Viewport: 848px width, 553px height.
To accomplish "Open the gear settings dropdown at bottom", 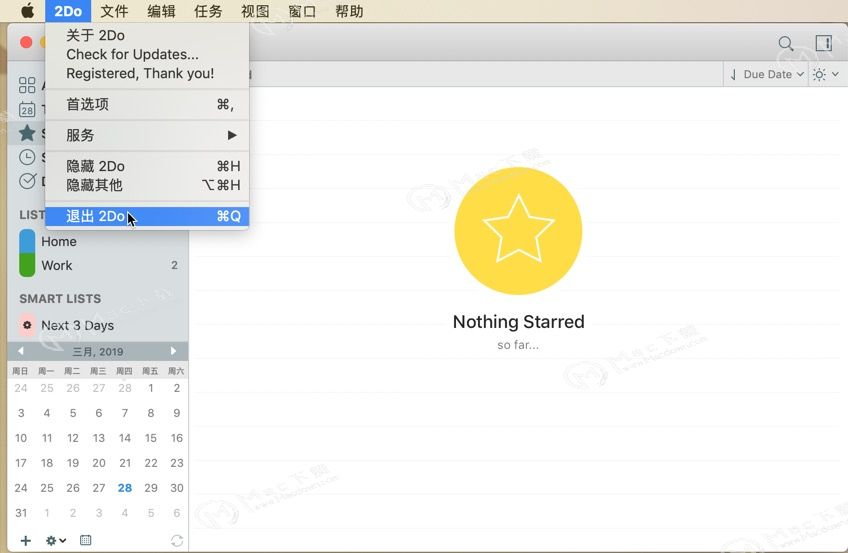I will pos(56,541).
